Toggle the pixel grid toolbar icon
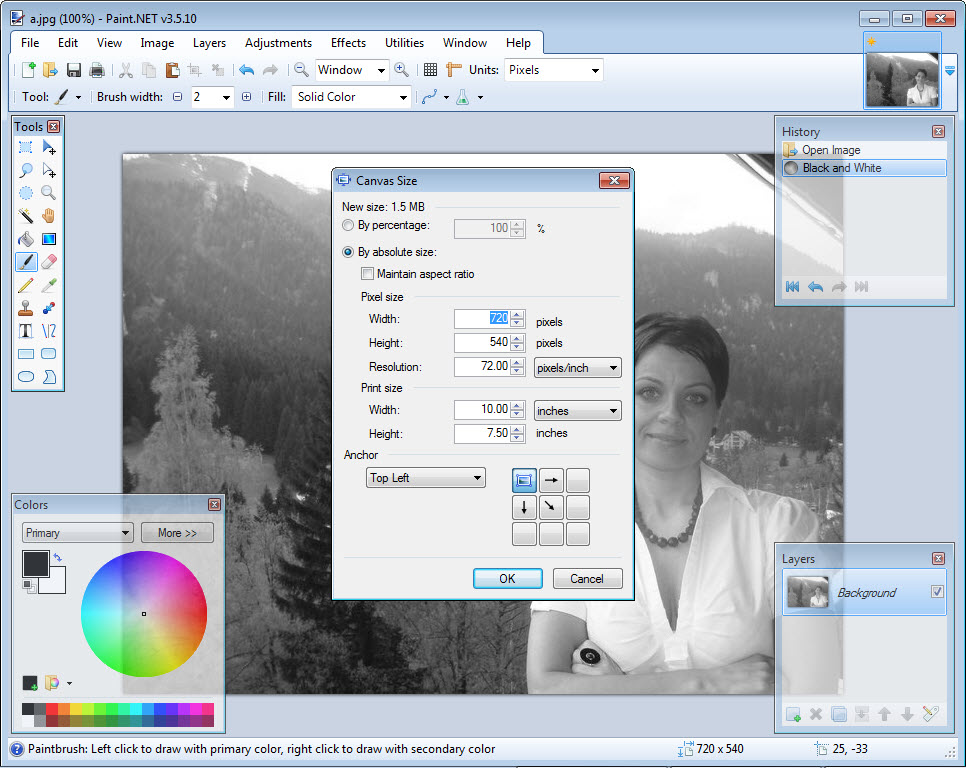 click(x=430, y=70)
